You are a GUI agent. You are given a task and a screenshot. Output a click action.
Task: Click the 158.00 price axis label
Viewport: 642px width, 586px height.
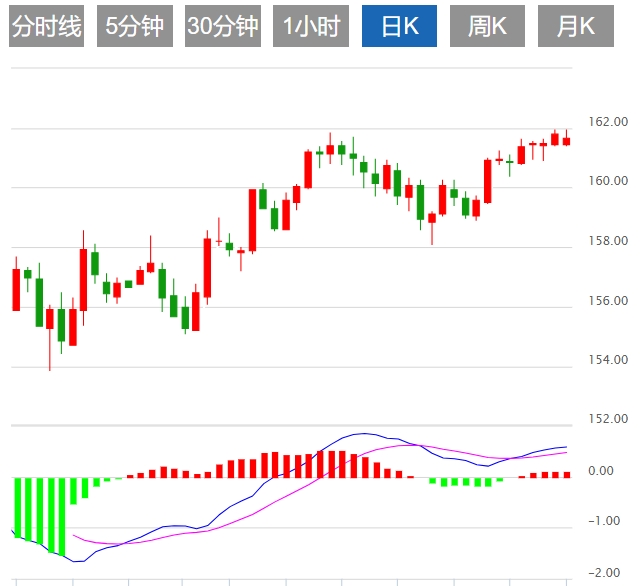608,241
